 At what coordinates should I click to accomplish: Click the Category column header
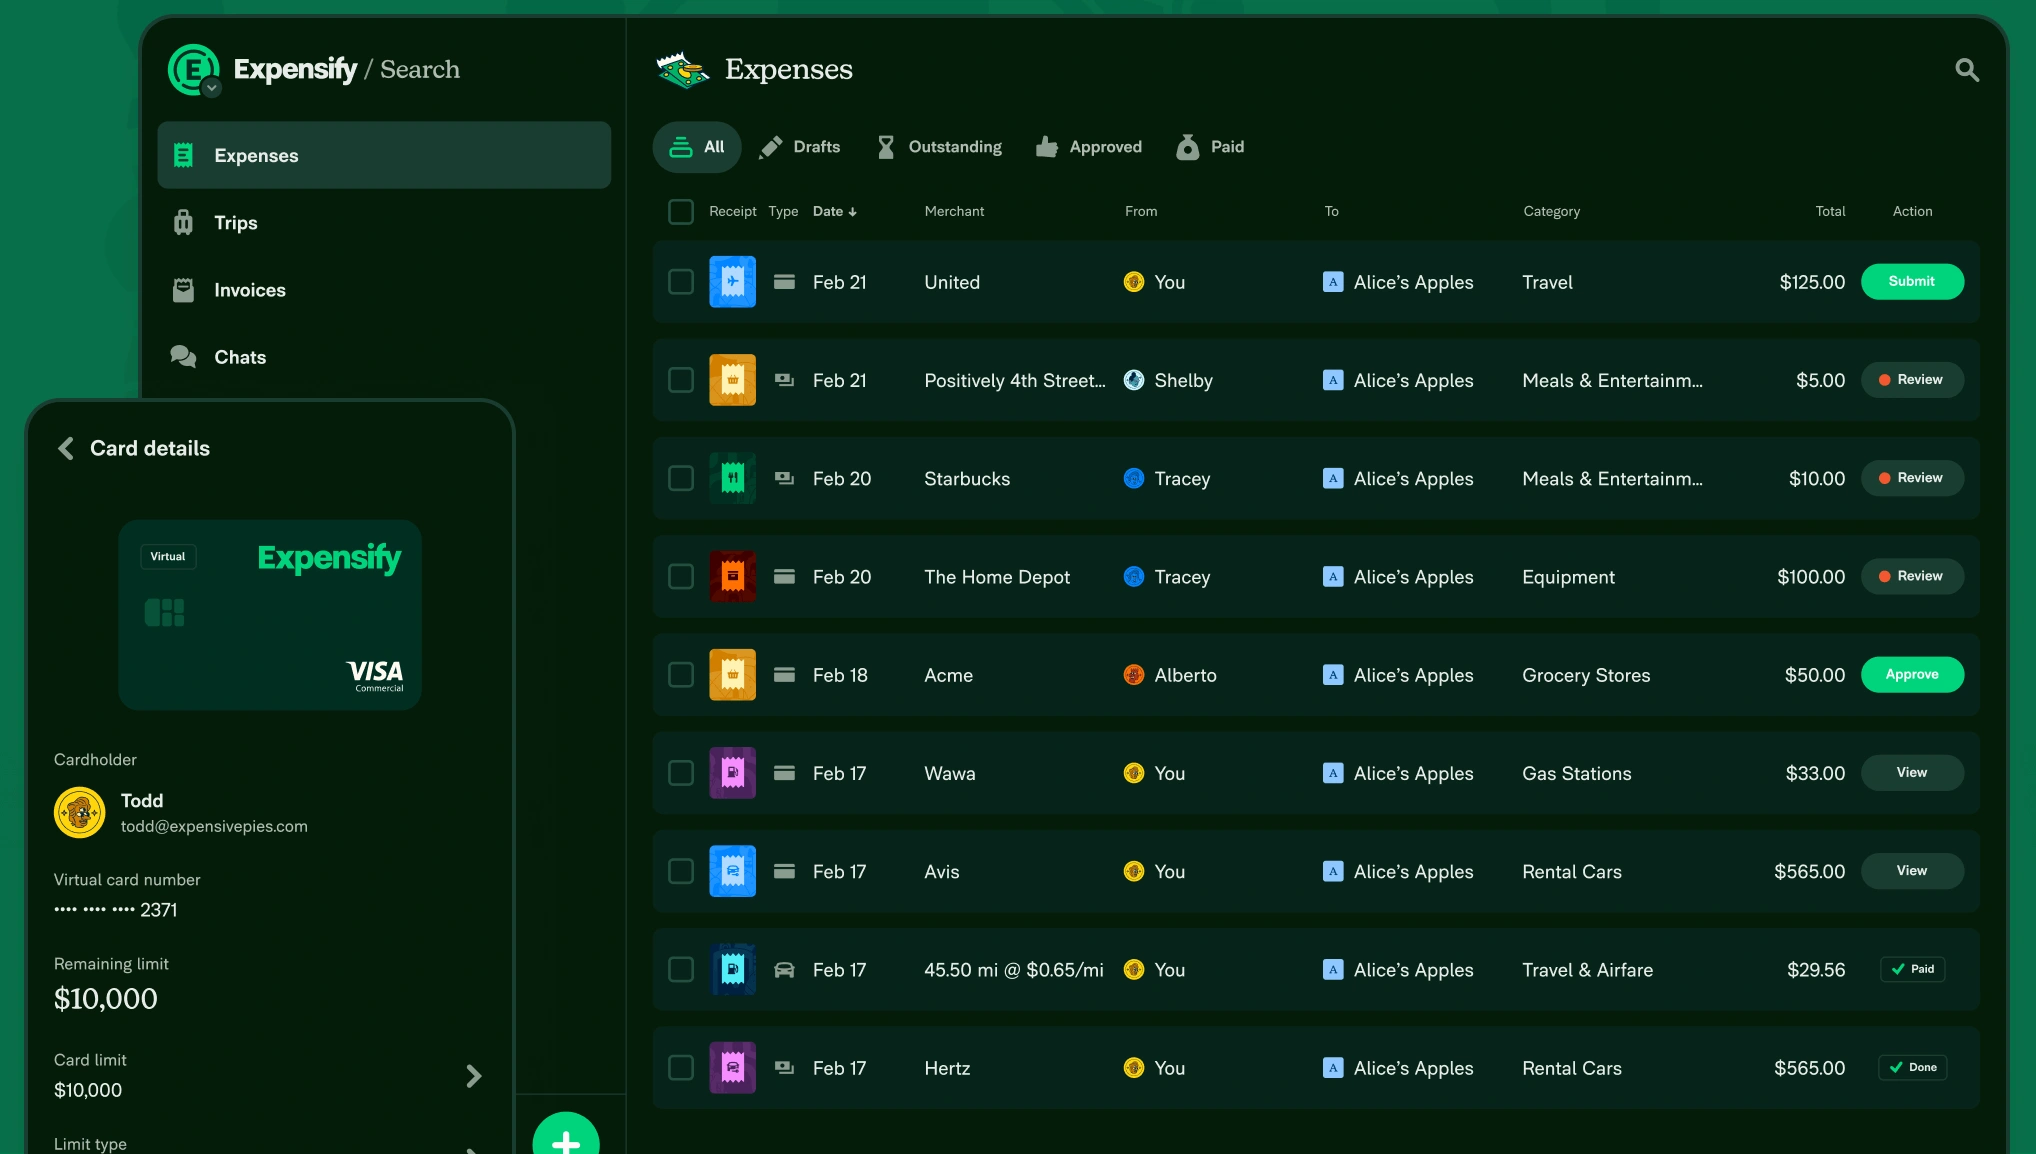coord(1551,212)
